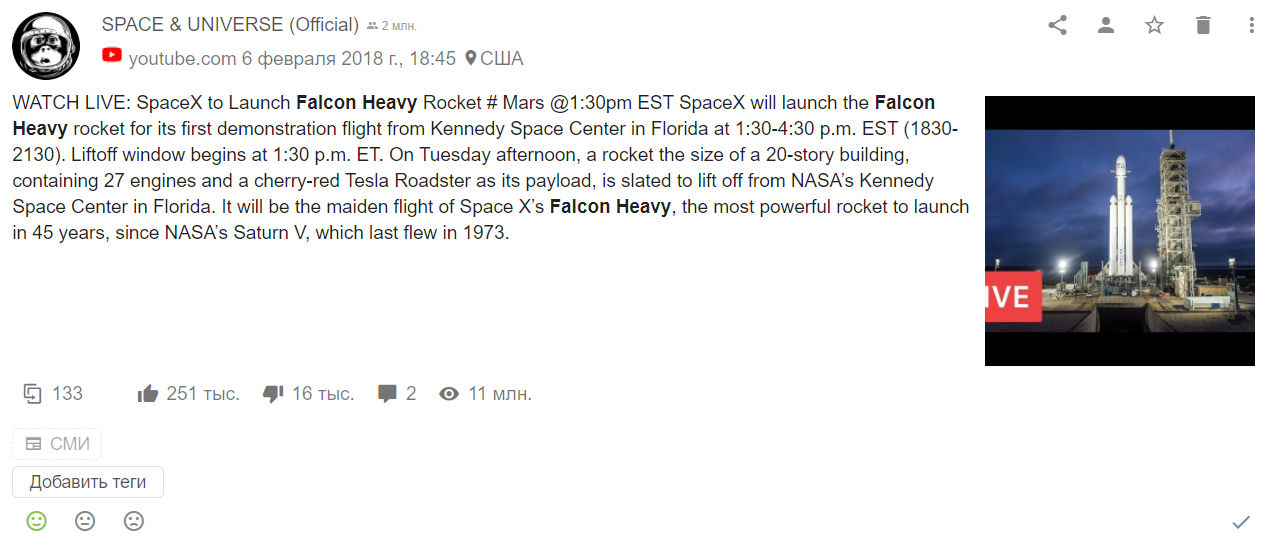Image resolution: width=1282 pixels, height=554 pixels.
Task: Open the three-dot more options menu
Action: (1252, 25)
